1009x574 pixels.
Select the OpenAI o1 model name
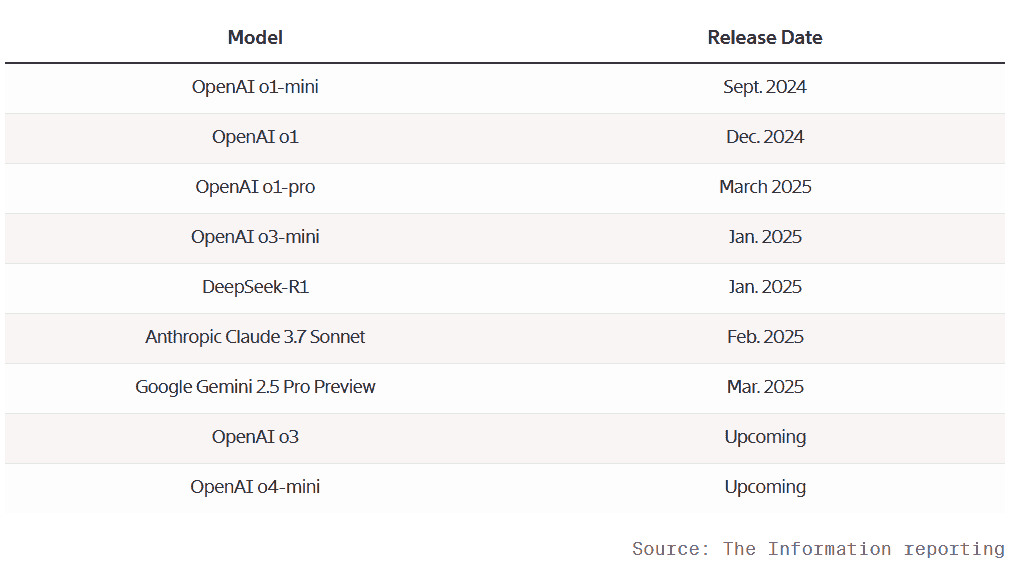(255, 137)
